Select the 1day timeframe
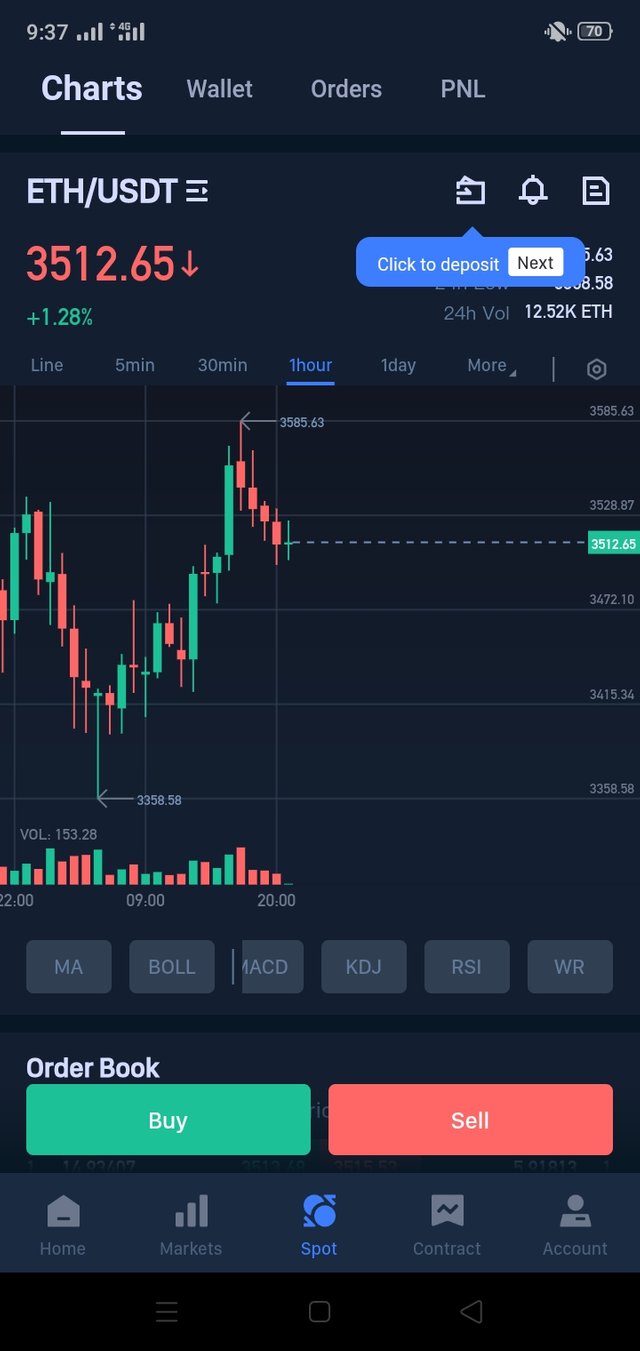Screen dimensions: 640x1351 point(398,366)
